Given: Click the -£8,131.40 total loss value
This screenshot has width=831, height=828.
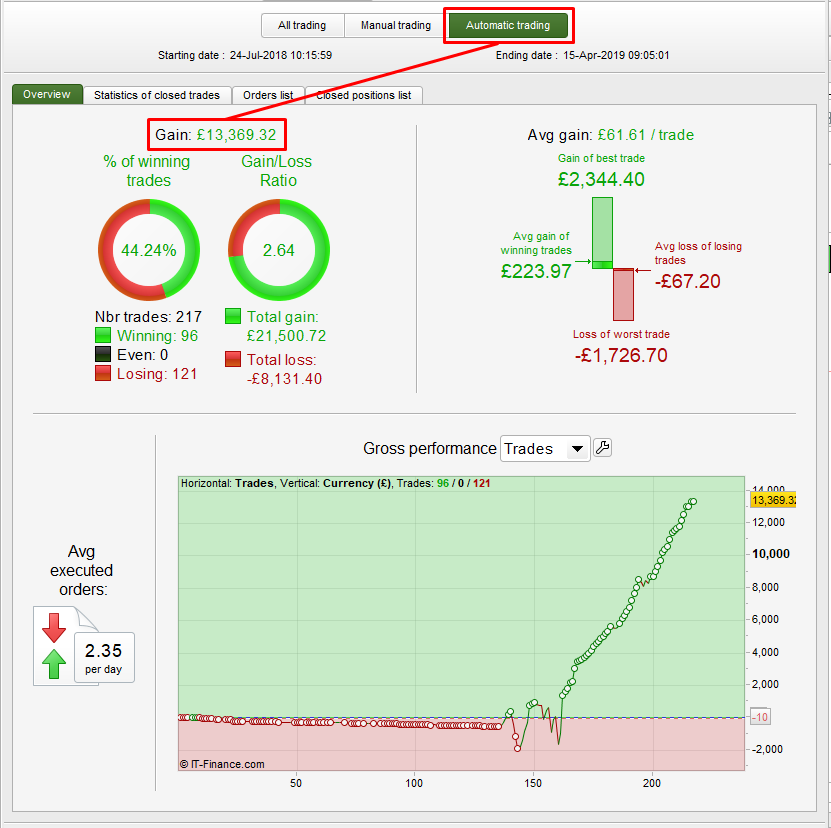Looking at the screenshot, I should click(284, 378).
